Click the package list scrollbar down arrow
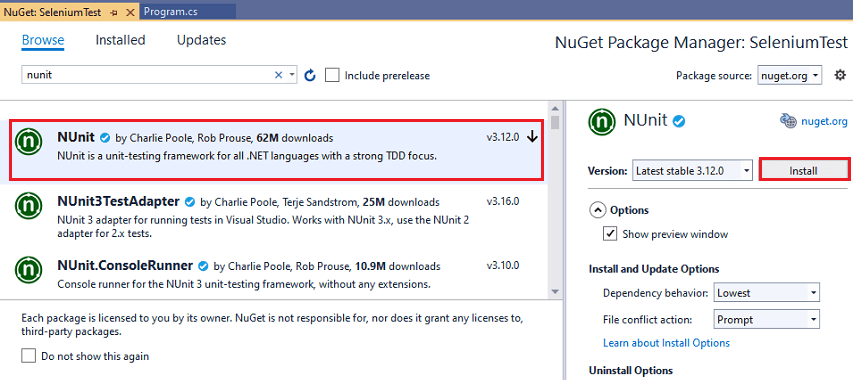 [555, 292]
